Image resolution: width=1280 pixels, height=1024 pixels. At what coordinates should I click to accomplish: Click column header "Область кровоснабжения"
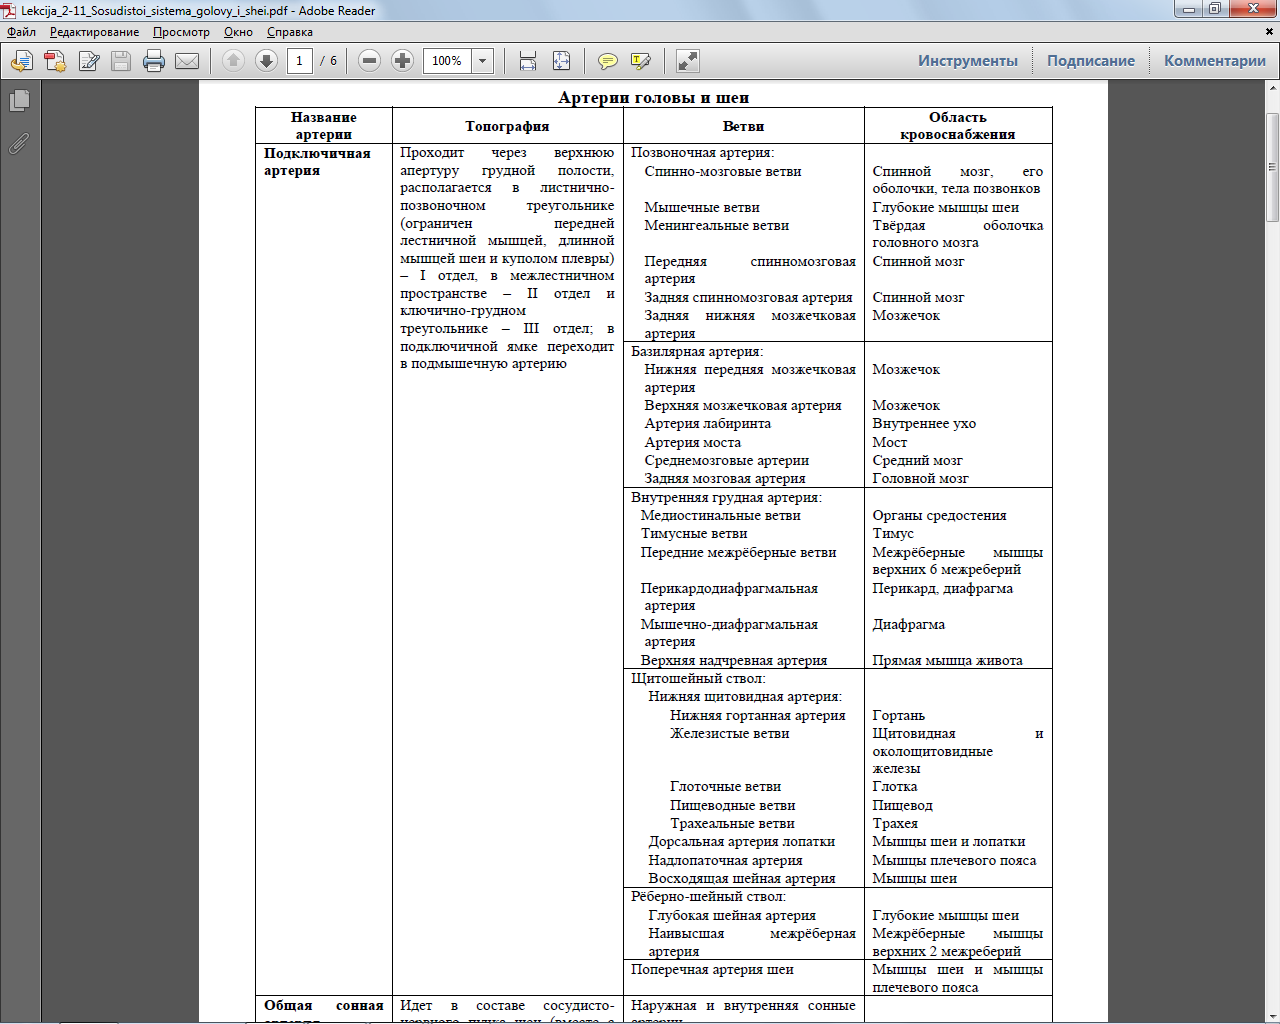tap(958, 126)
